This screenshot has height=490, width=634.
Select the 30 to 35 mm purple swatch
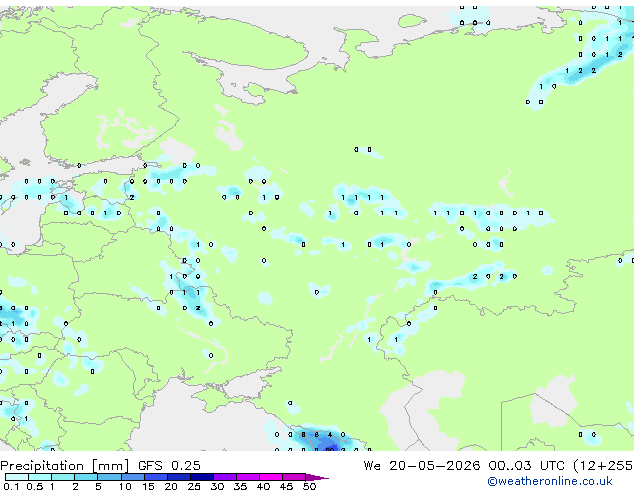tap(225, 477)
